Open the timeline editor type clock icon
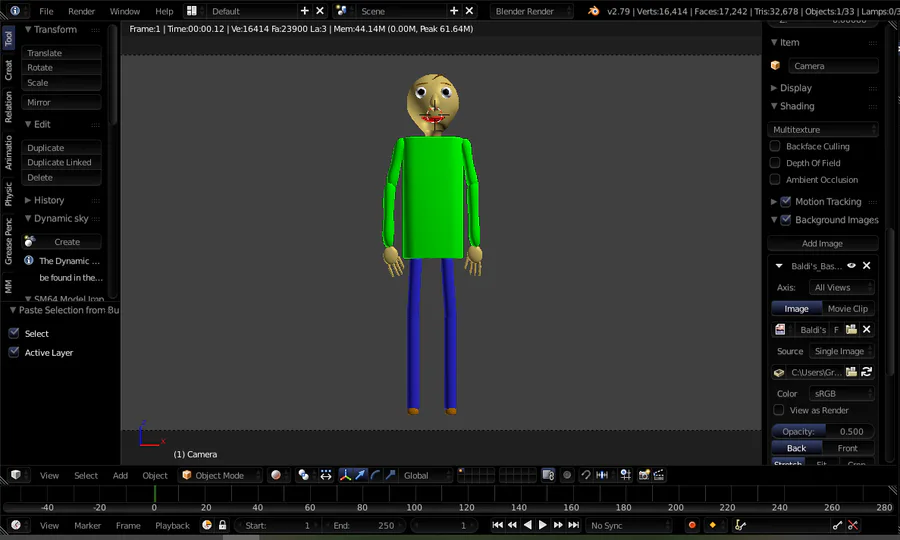This screenshot has width=900, height=540. pos(15,525)
